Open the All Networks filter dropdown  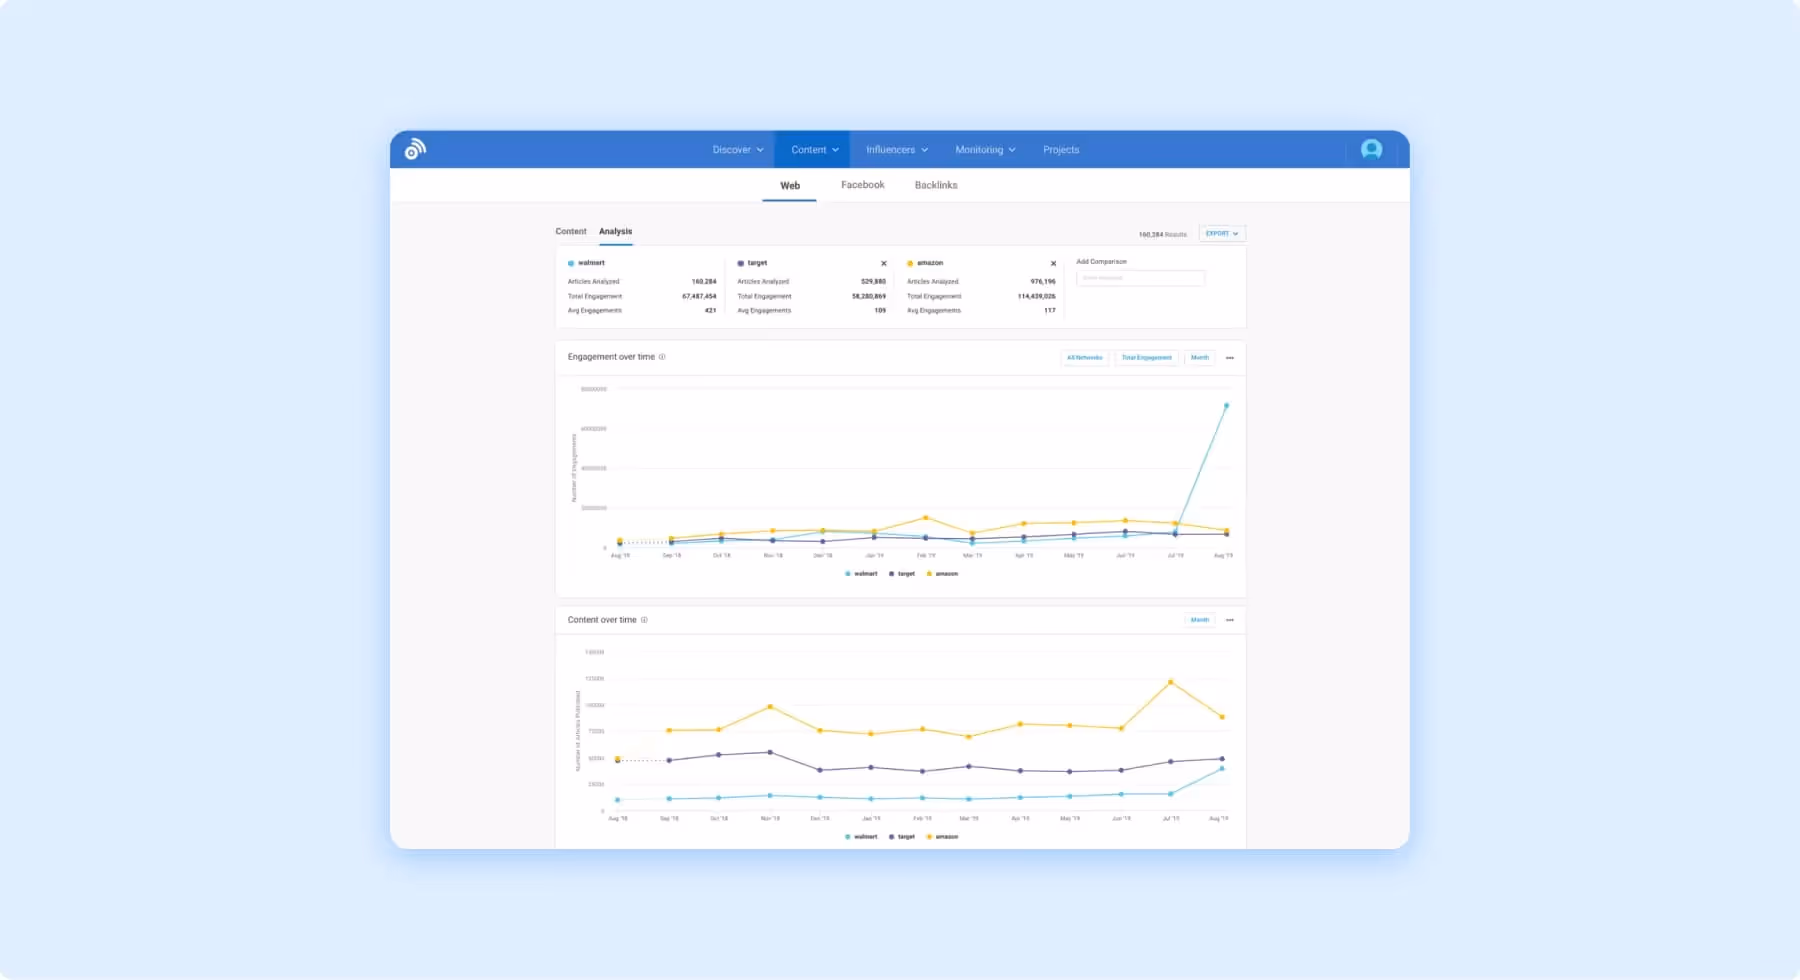point(1085,357)
